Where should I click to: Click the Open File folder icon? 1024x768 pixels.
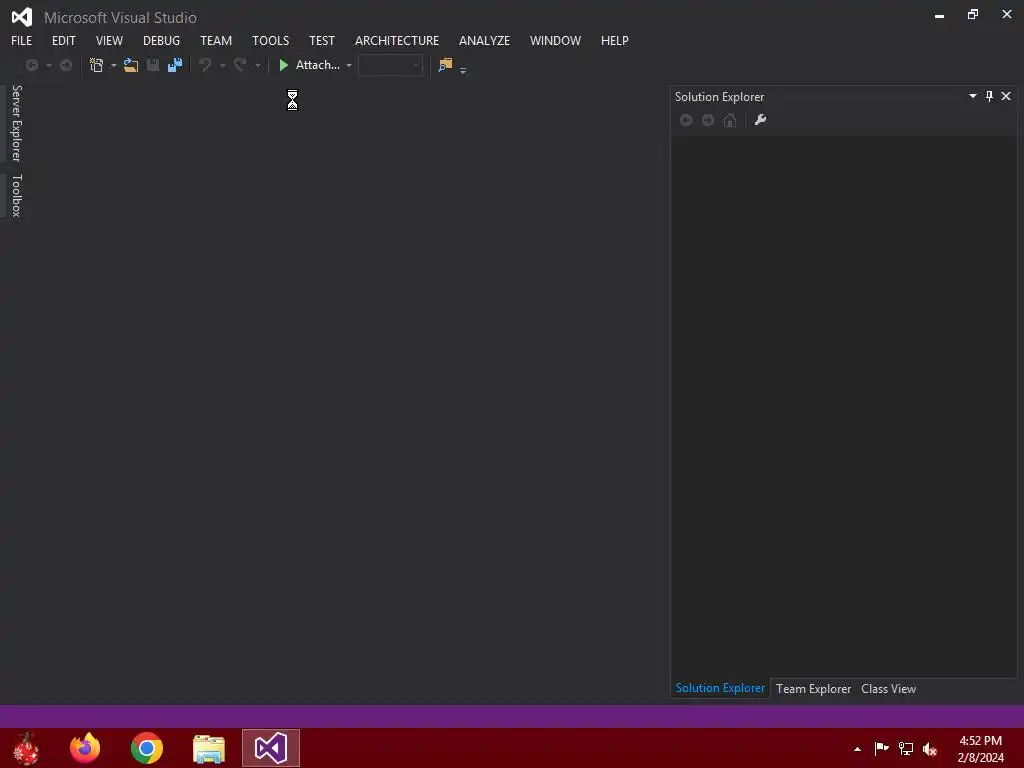pos(131,65)
